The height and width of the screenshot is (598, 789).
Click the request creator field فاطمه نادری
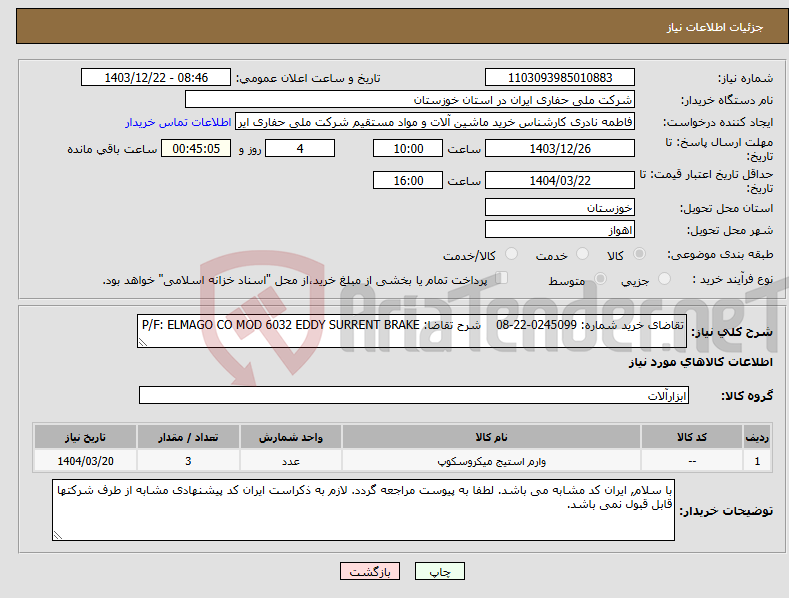coord(435,122)
